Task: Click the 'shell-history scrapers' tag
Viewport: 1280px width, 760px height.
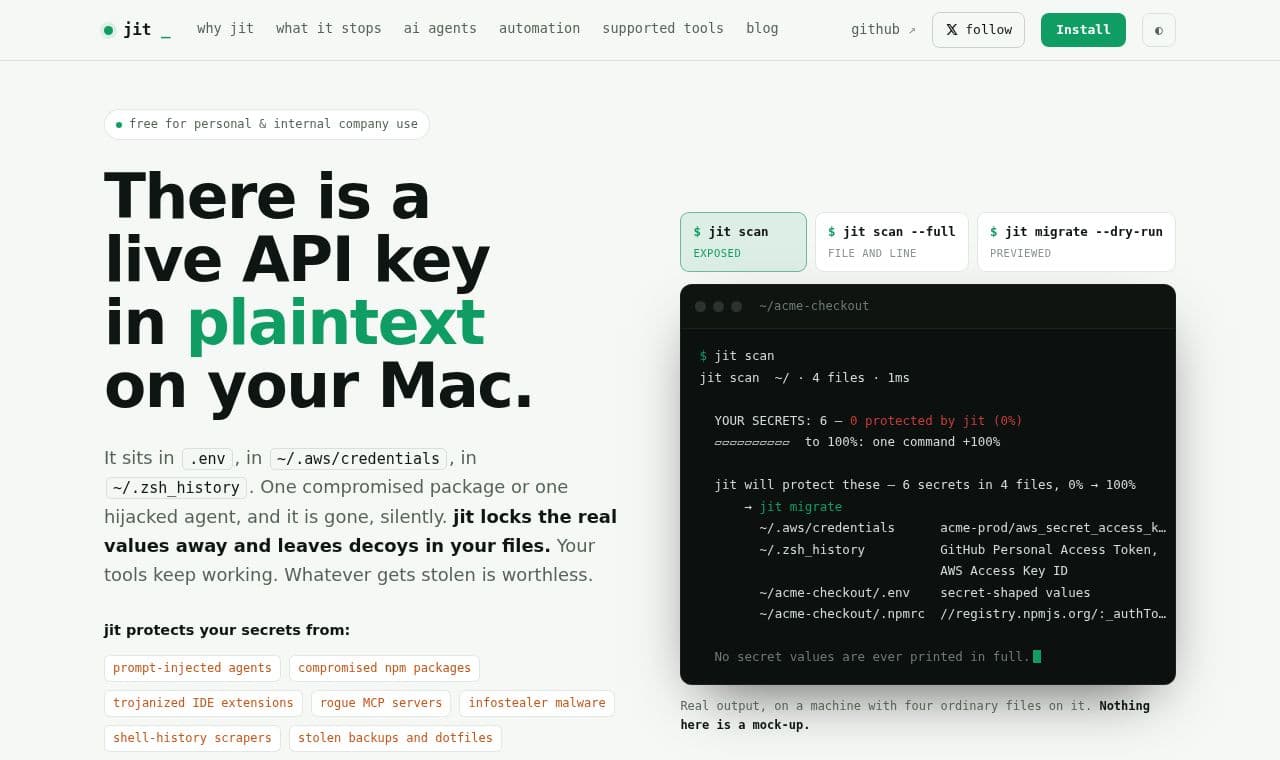Action: click(192, 738)
